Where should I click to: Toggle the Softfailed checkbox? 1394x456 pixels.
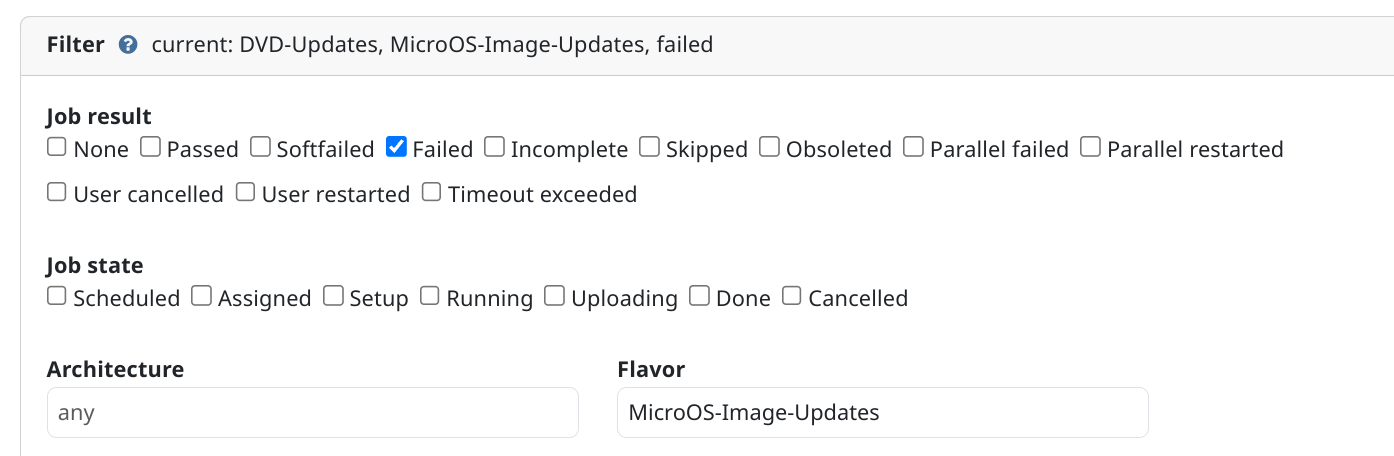click(x=260, y=148)
